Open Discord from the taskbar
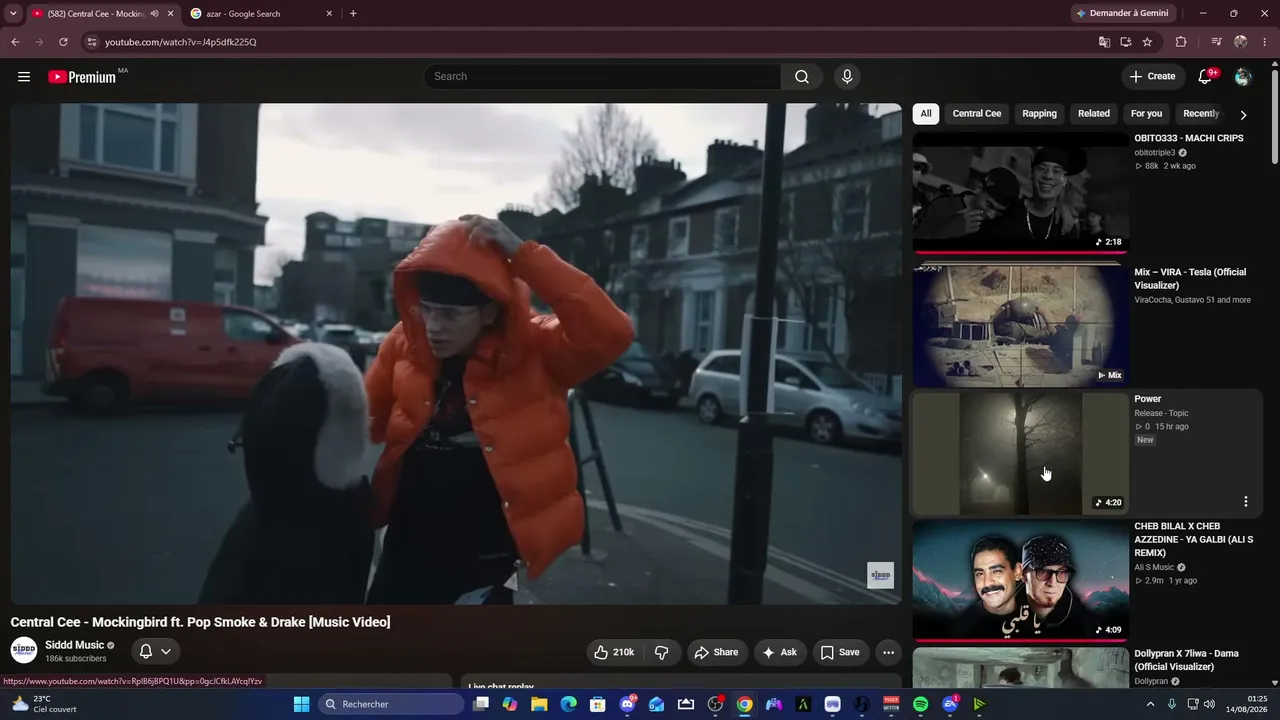Image resolution: width=1280 pixels, height=720 pixels. pos(627,704)
